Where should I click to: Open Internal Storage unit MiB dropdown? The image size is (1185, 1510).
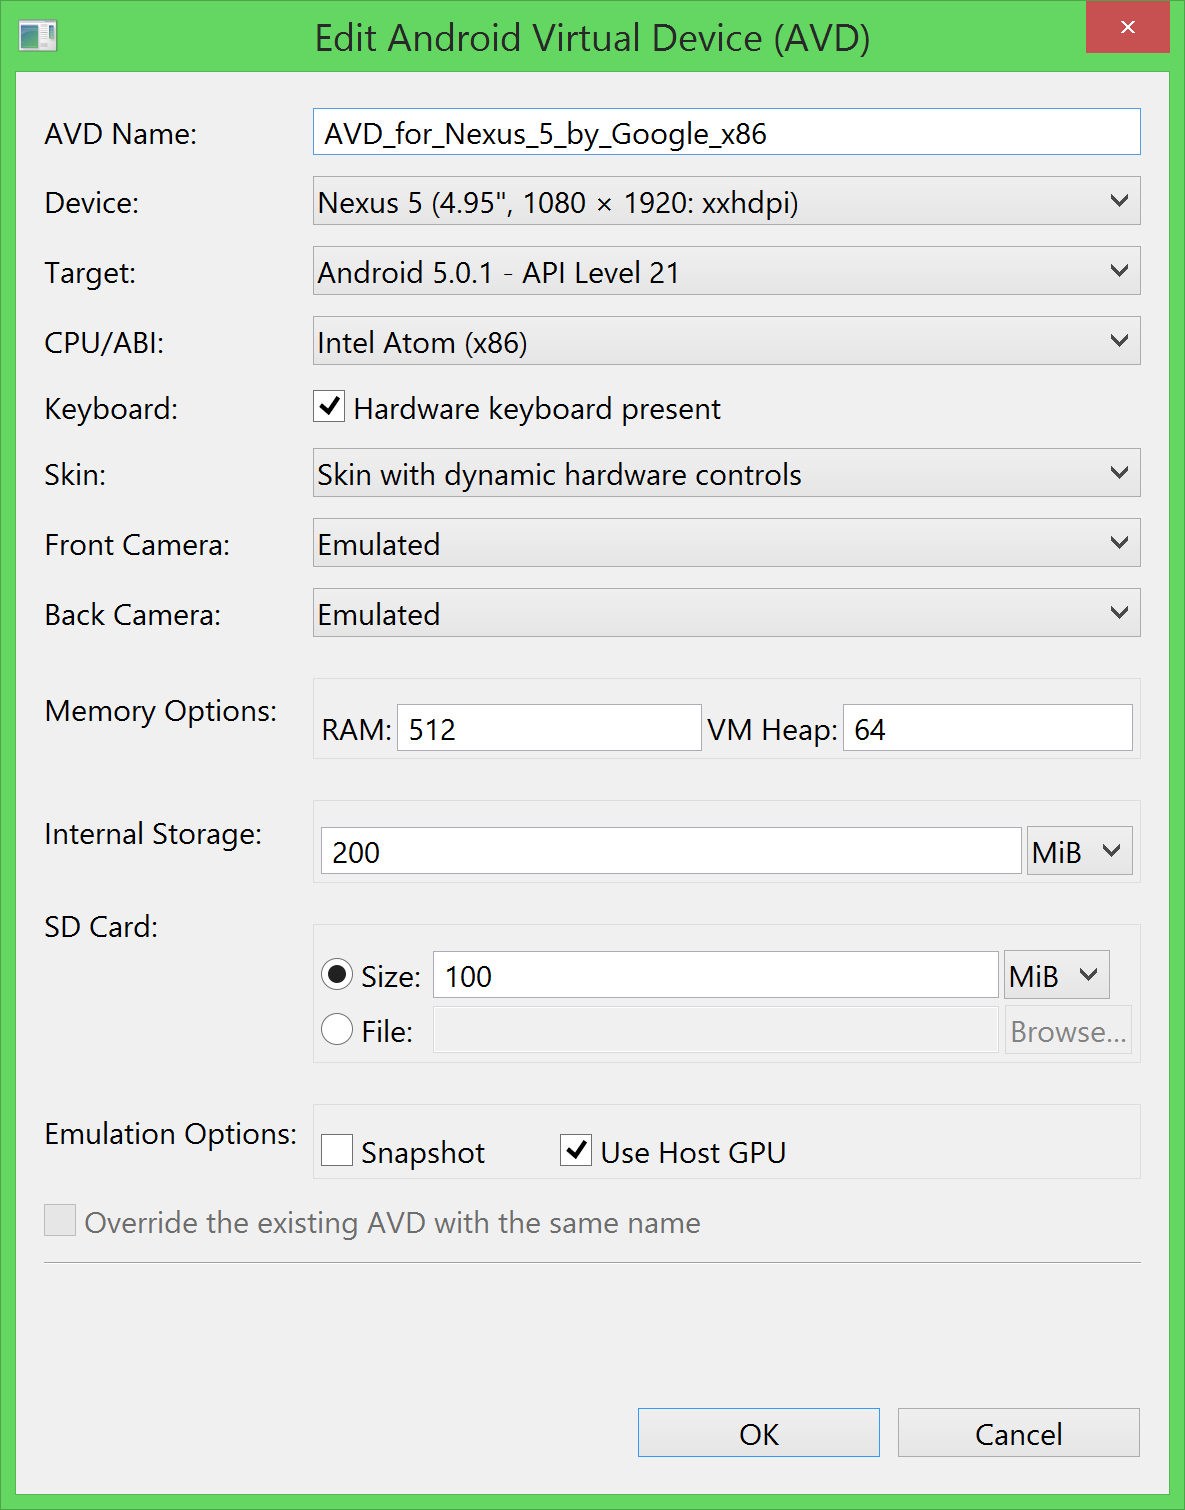click(1079, 852)
